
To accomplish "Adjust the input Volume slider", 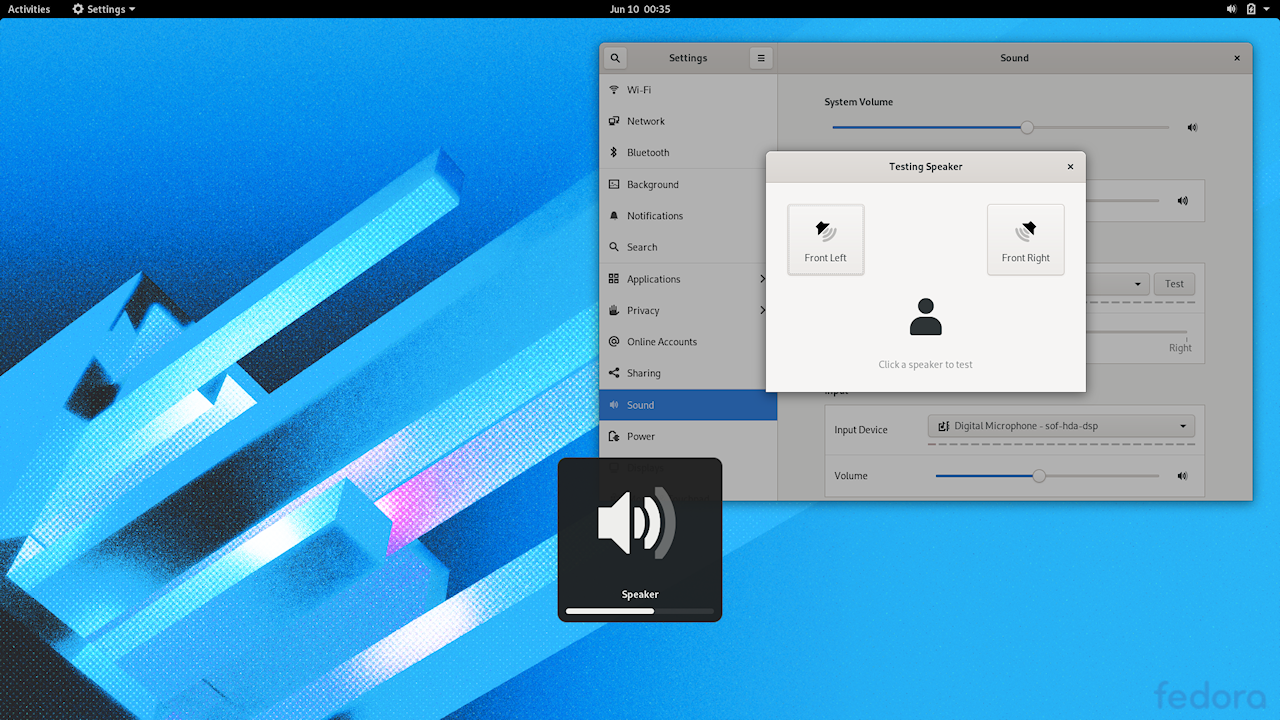I will (x=1047, y=476).
